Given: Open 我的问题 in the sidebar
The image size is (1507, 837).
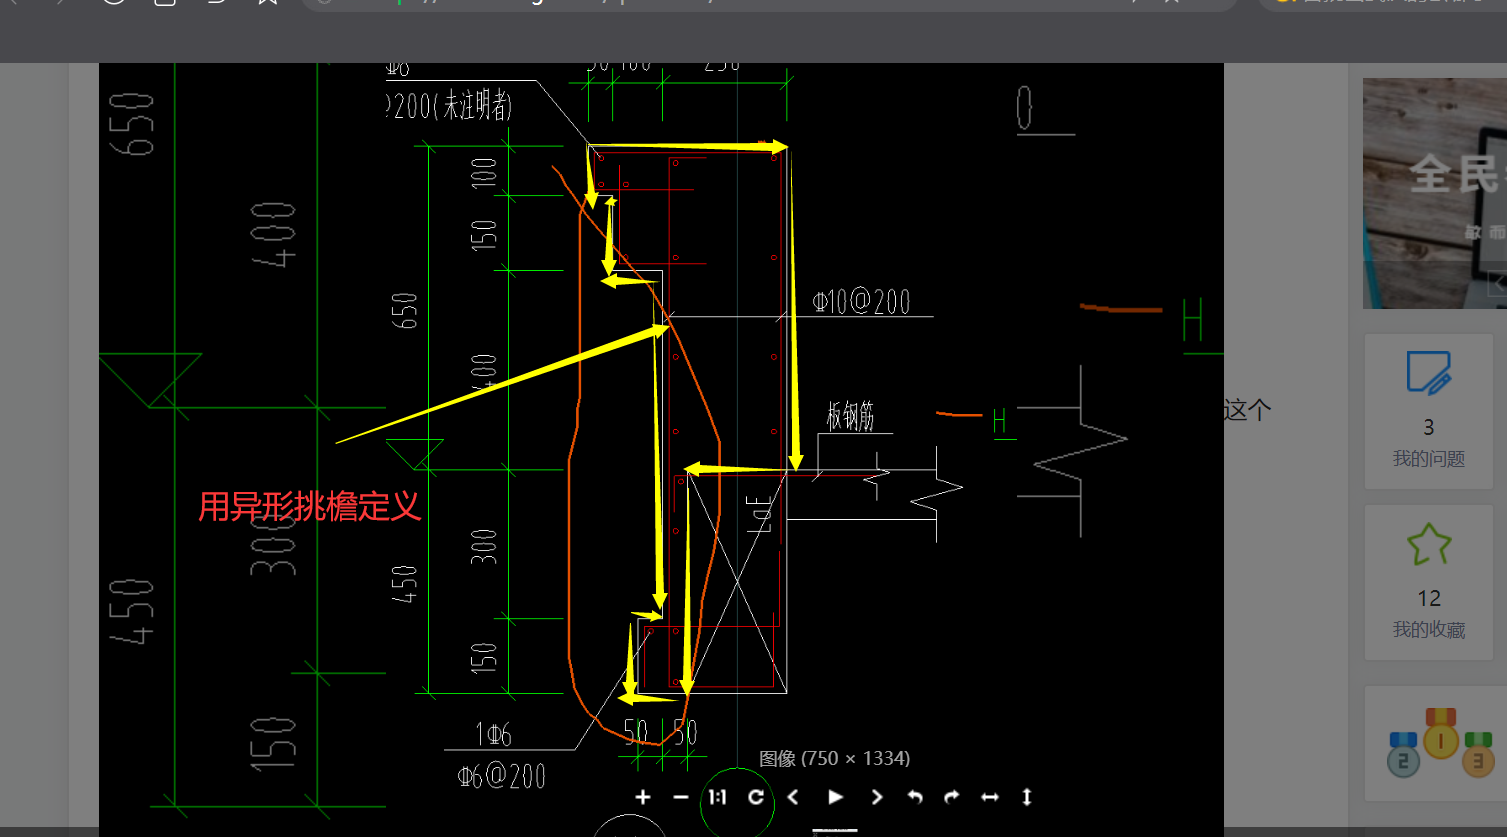Looking at the screenshot, I should point(1429,411).
